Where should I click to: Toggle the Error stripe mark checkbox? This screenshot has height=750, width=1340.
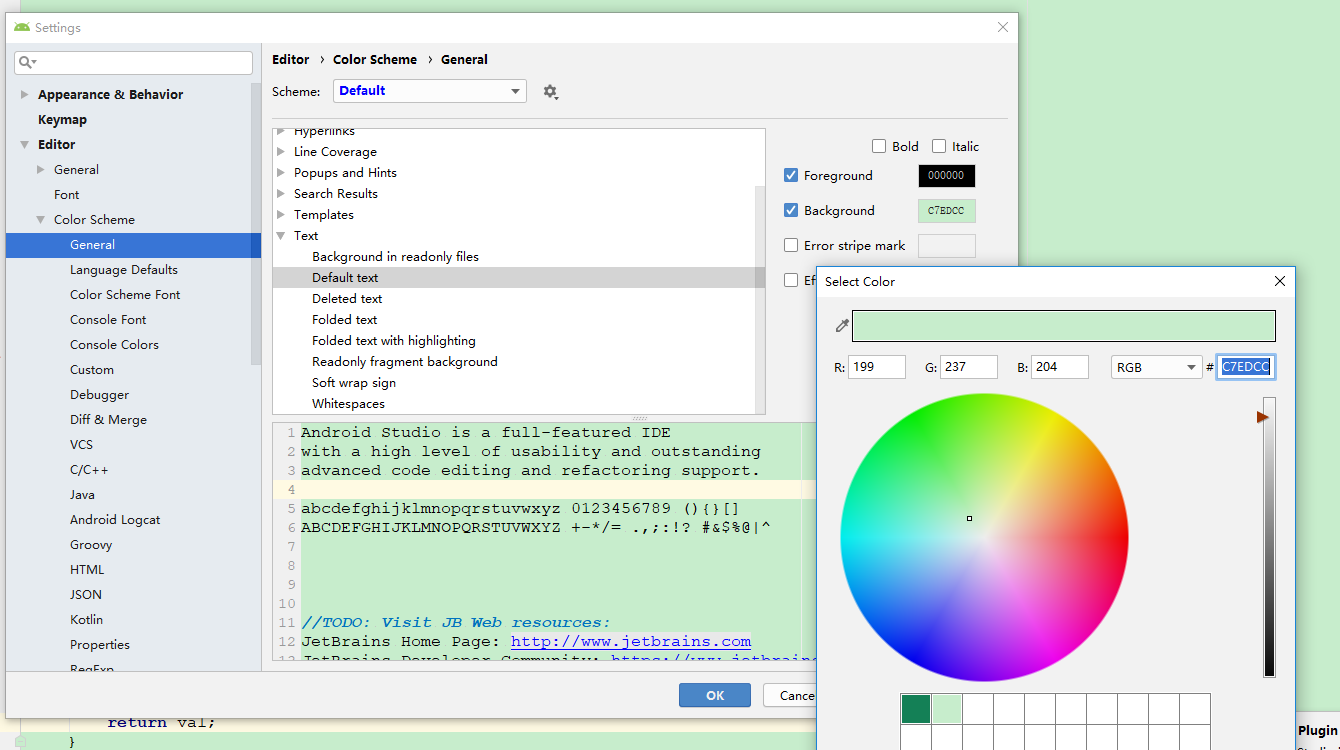(x=791, y=245)
